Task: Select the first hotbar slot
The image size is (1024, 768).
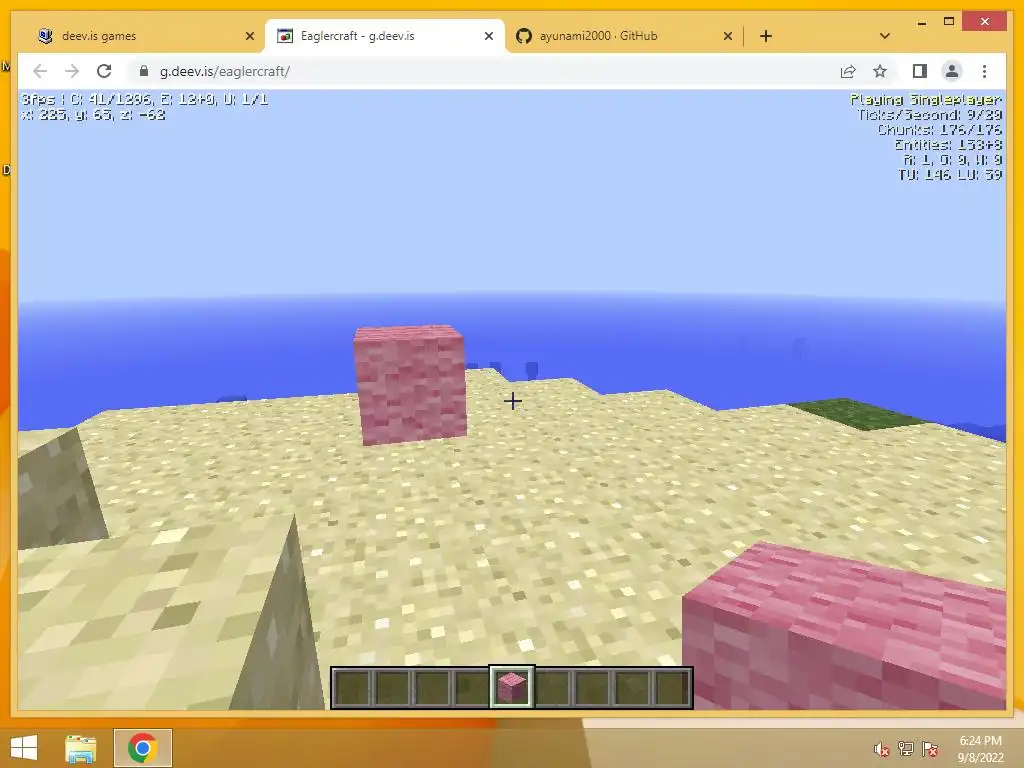Action: (x=352, y=687)
